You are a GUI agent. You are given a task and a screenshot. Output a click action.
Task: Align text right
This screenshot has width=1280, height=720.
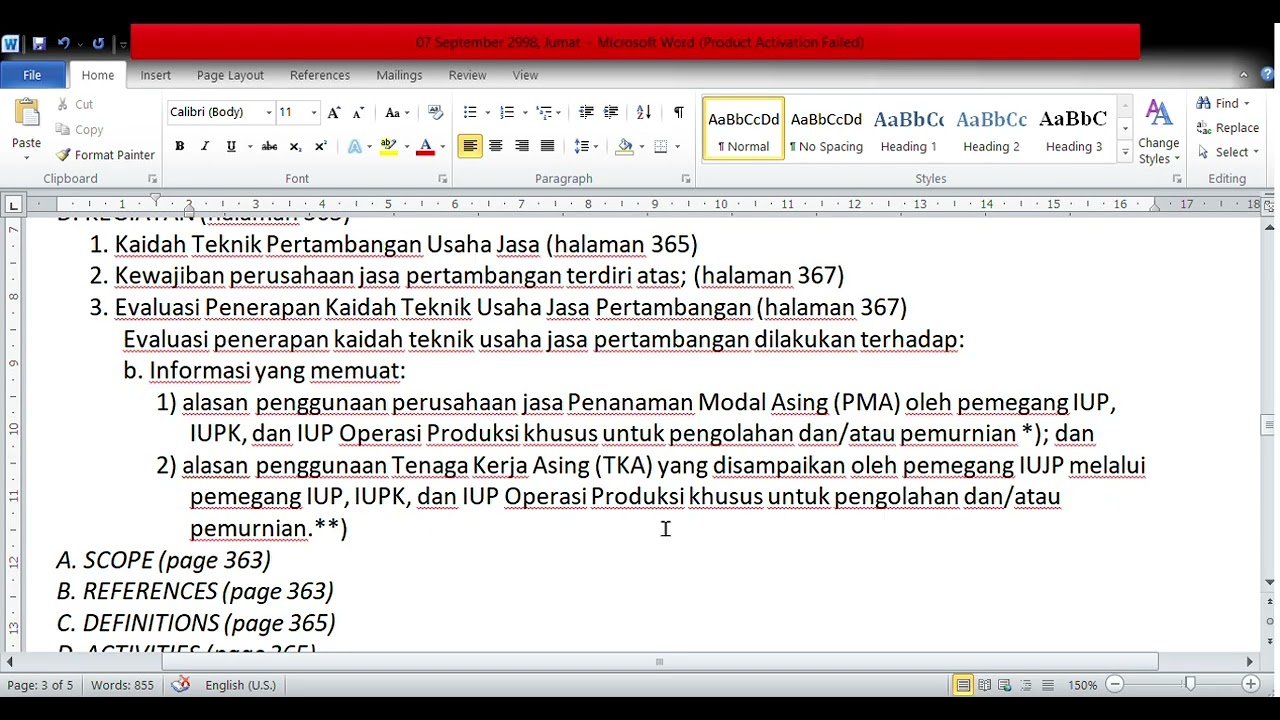click(521, 146)
